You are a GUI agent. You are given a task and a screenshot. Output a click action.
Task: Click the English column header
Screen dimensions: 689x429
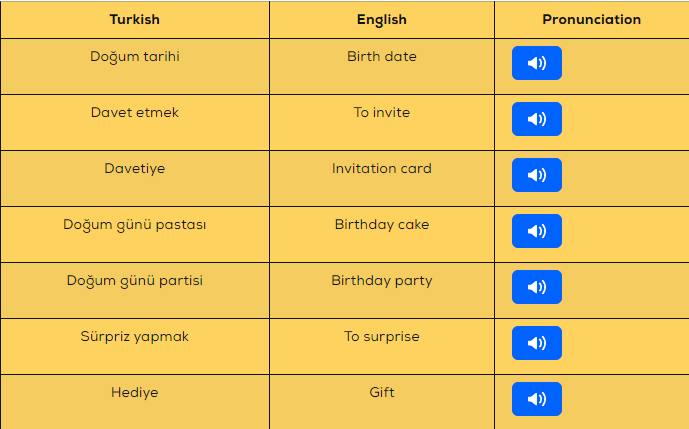point(381,20)
